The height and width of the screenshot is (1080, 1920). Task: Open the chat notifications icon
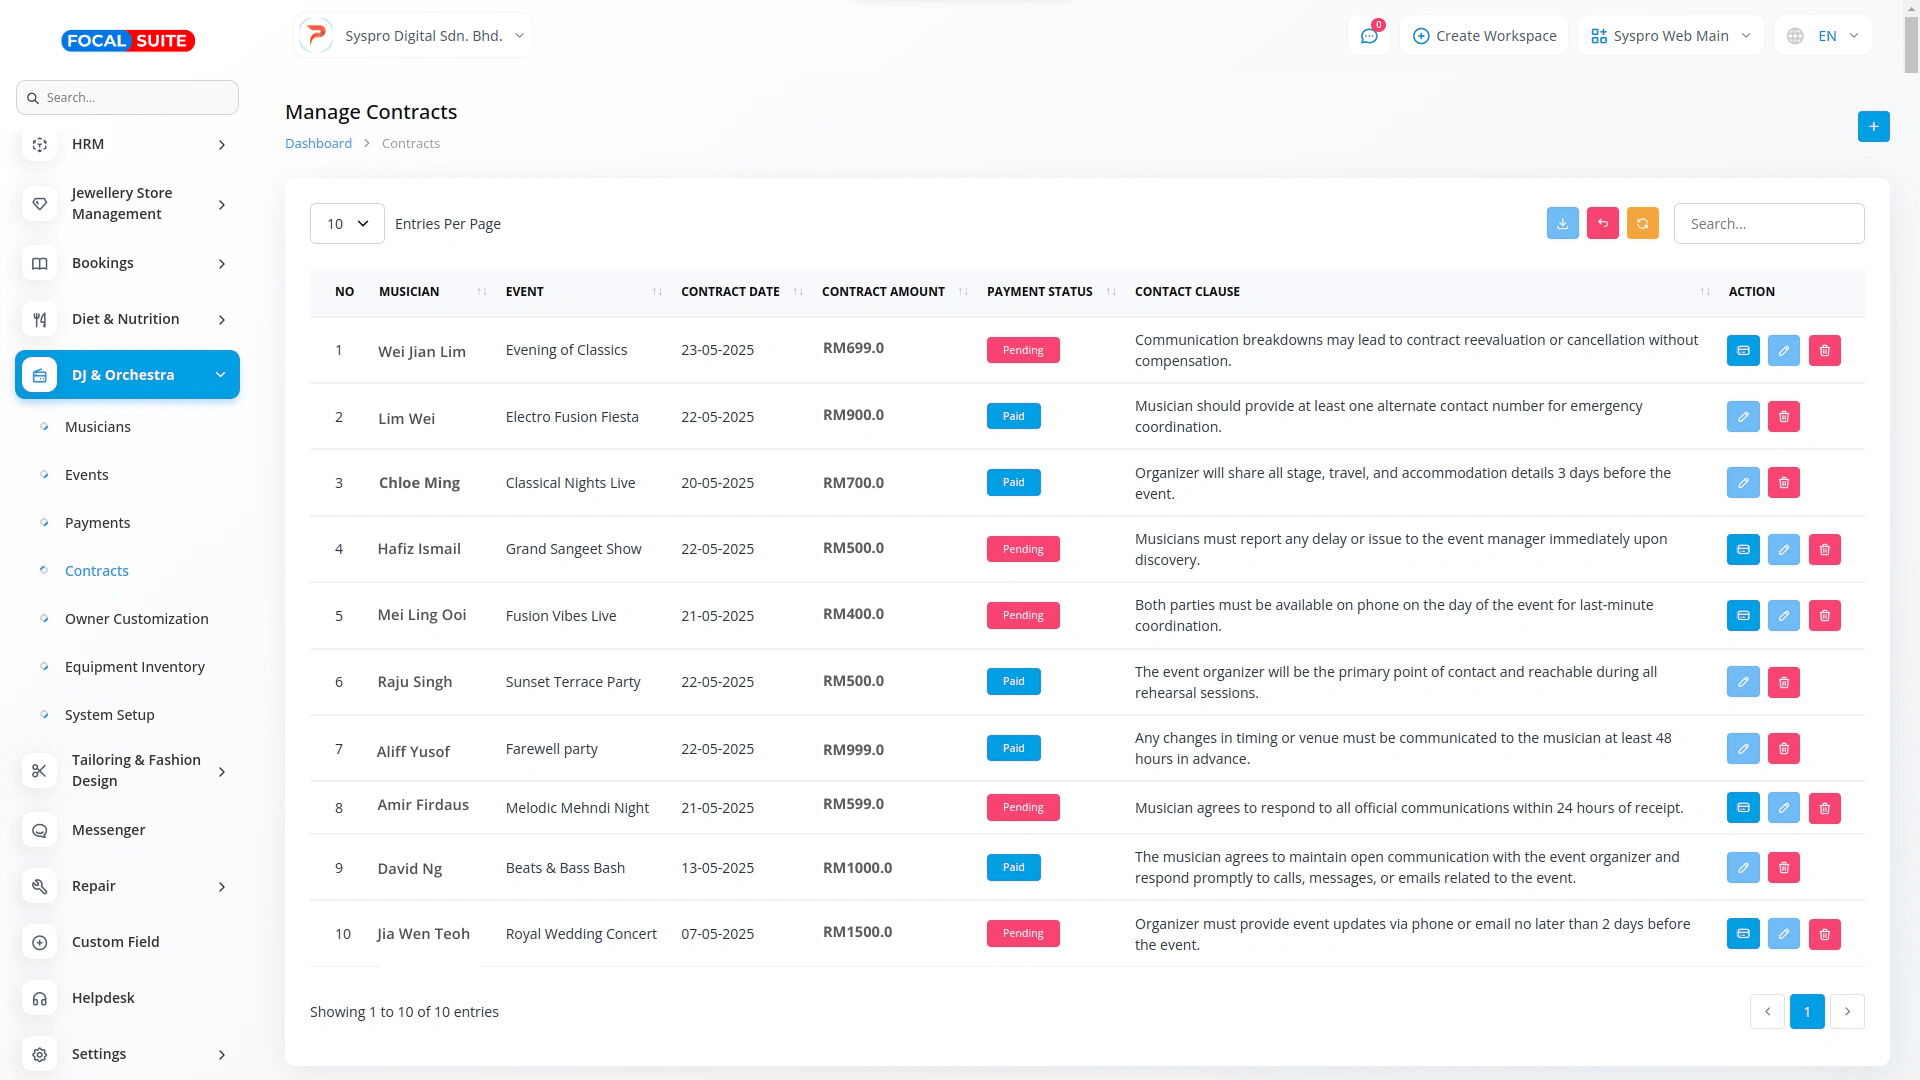[x=1369, y=36]
